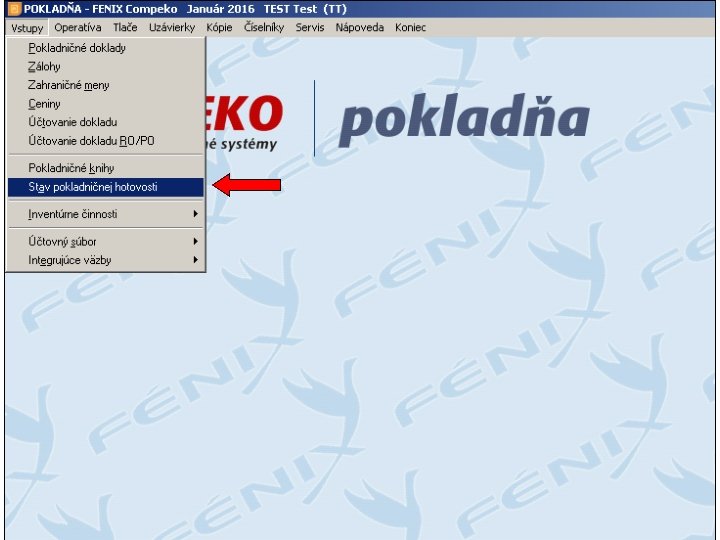Viewport: 720px width, 540px height.
Task: Choose the Zálohy menu entry
Action: (x=106, y=67)
